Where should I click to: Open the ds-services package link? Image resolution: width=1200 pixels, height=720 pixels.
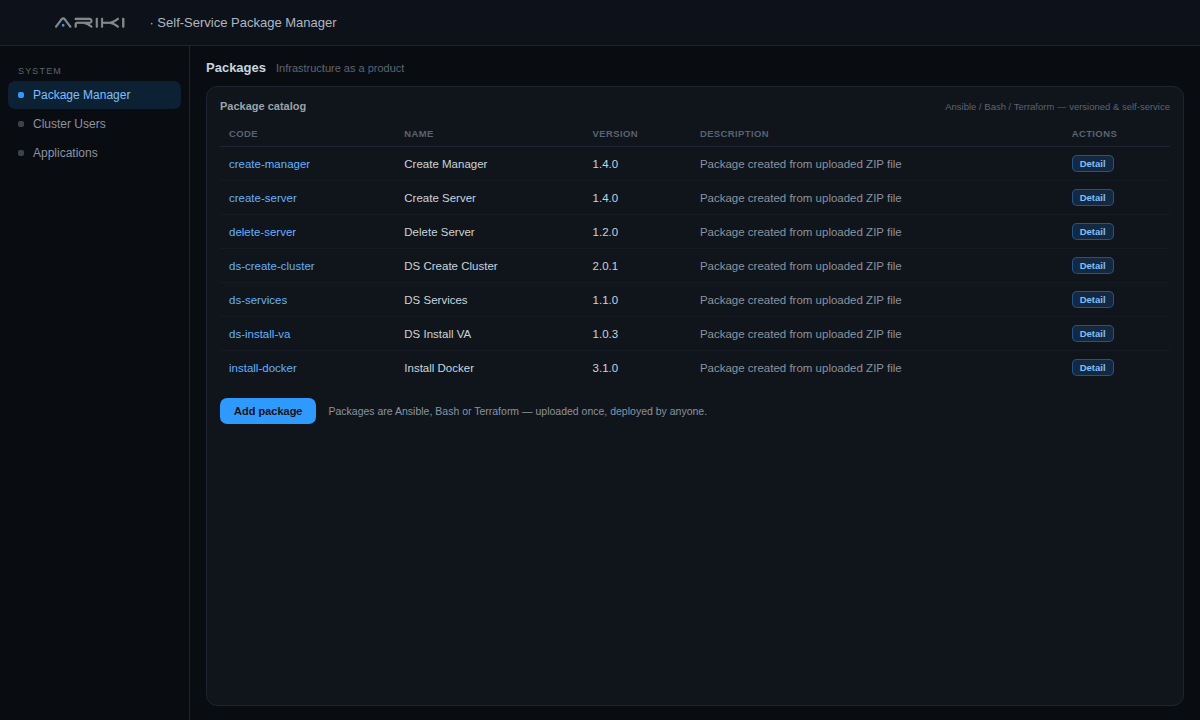258,300
